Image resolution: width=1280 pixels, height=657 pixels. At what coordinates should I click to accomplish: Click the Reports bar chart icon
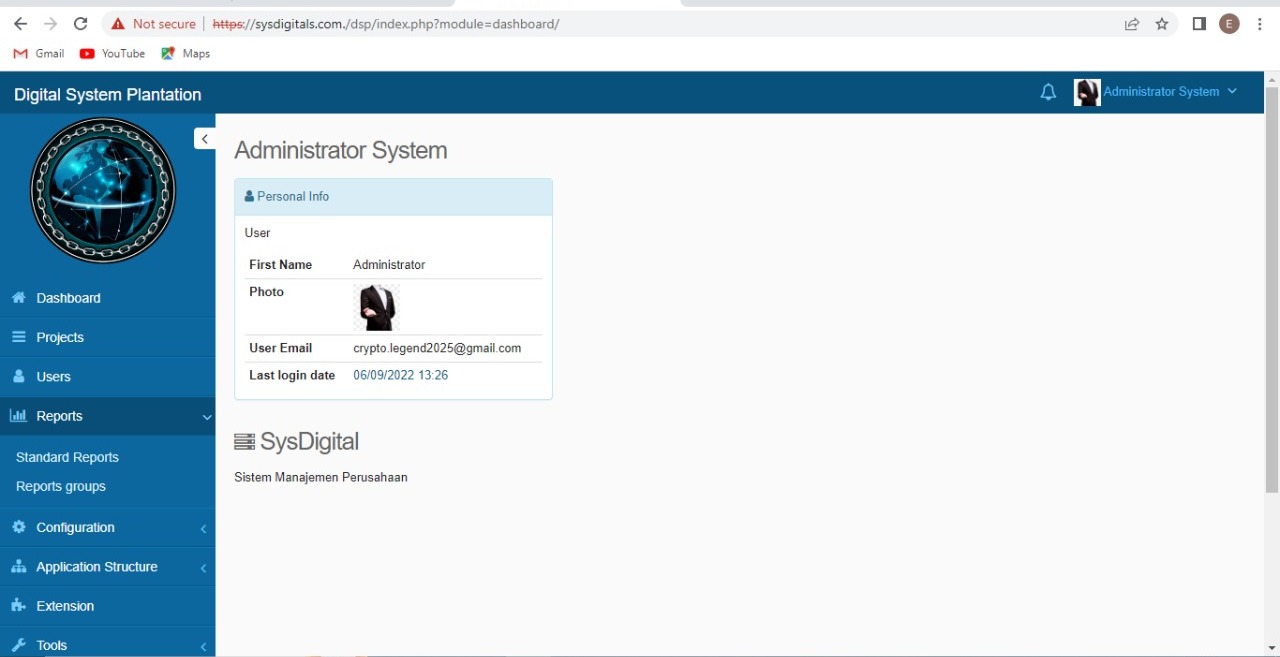(x=18, y=416)
